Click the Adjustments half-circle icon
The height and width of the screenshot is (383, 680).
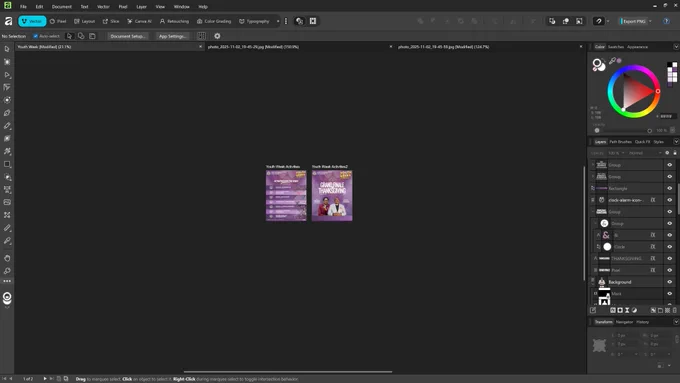634,310
